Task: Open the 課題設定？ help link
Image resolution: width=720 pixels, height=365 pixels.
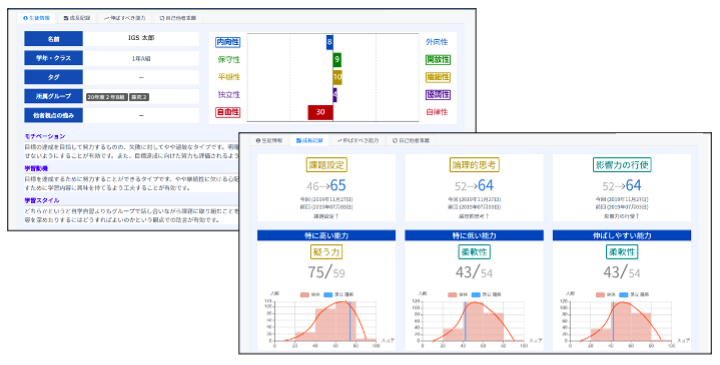Action: coord(326,216)
